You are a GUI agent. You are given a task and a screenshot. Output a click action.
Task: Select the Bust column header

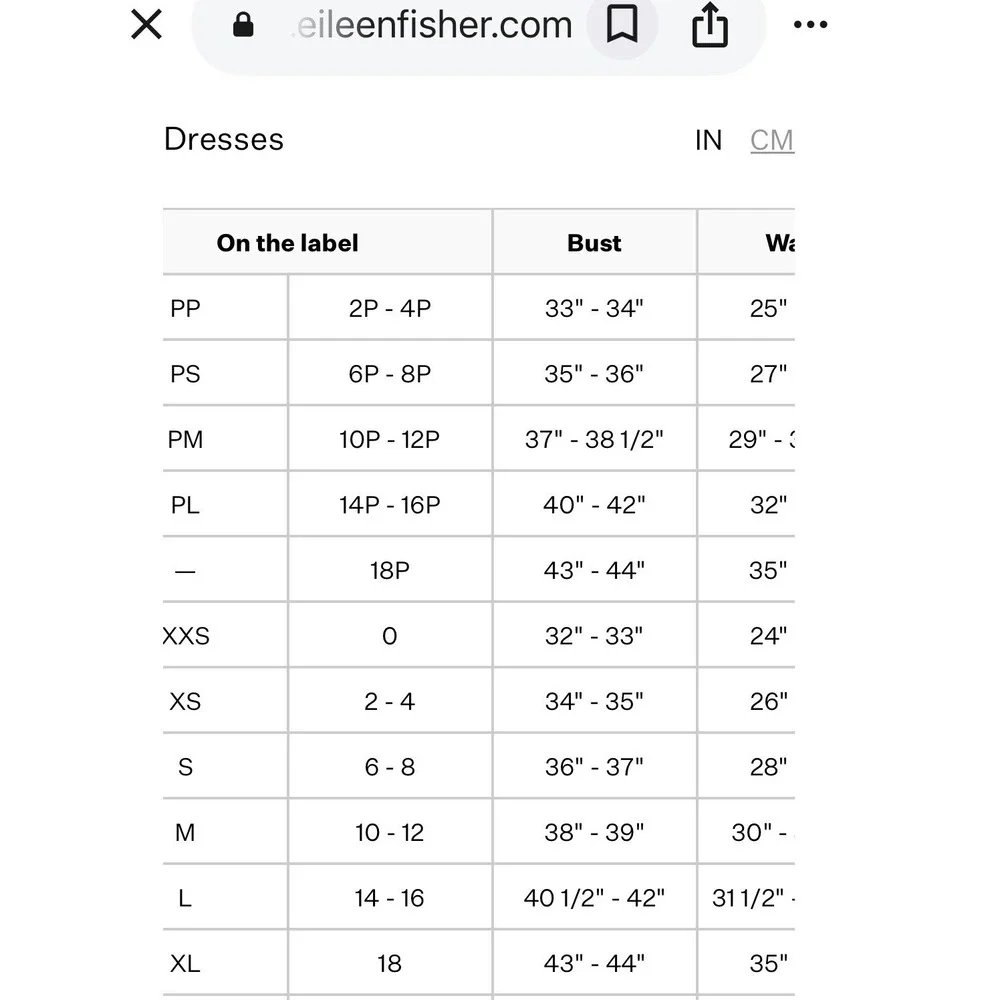(x=594, y=243)
